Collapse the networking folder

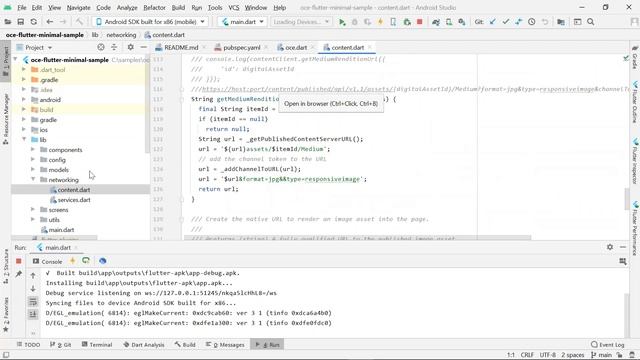33,179
